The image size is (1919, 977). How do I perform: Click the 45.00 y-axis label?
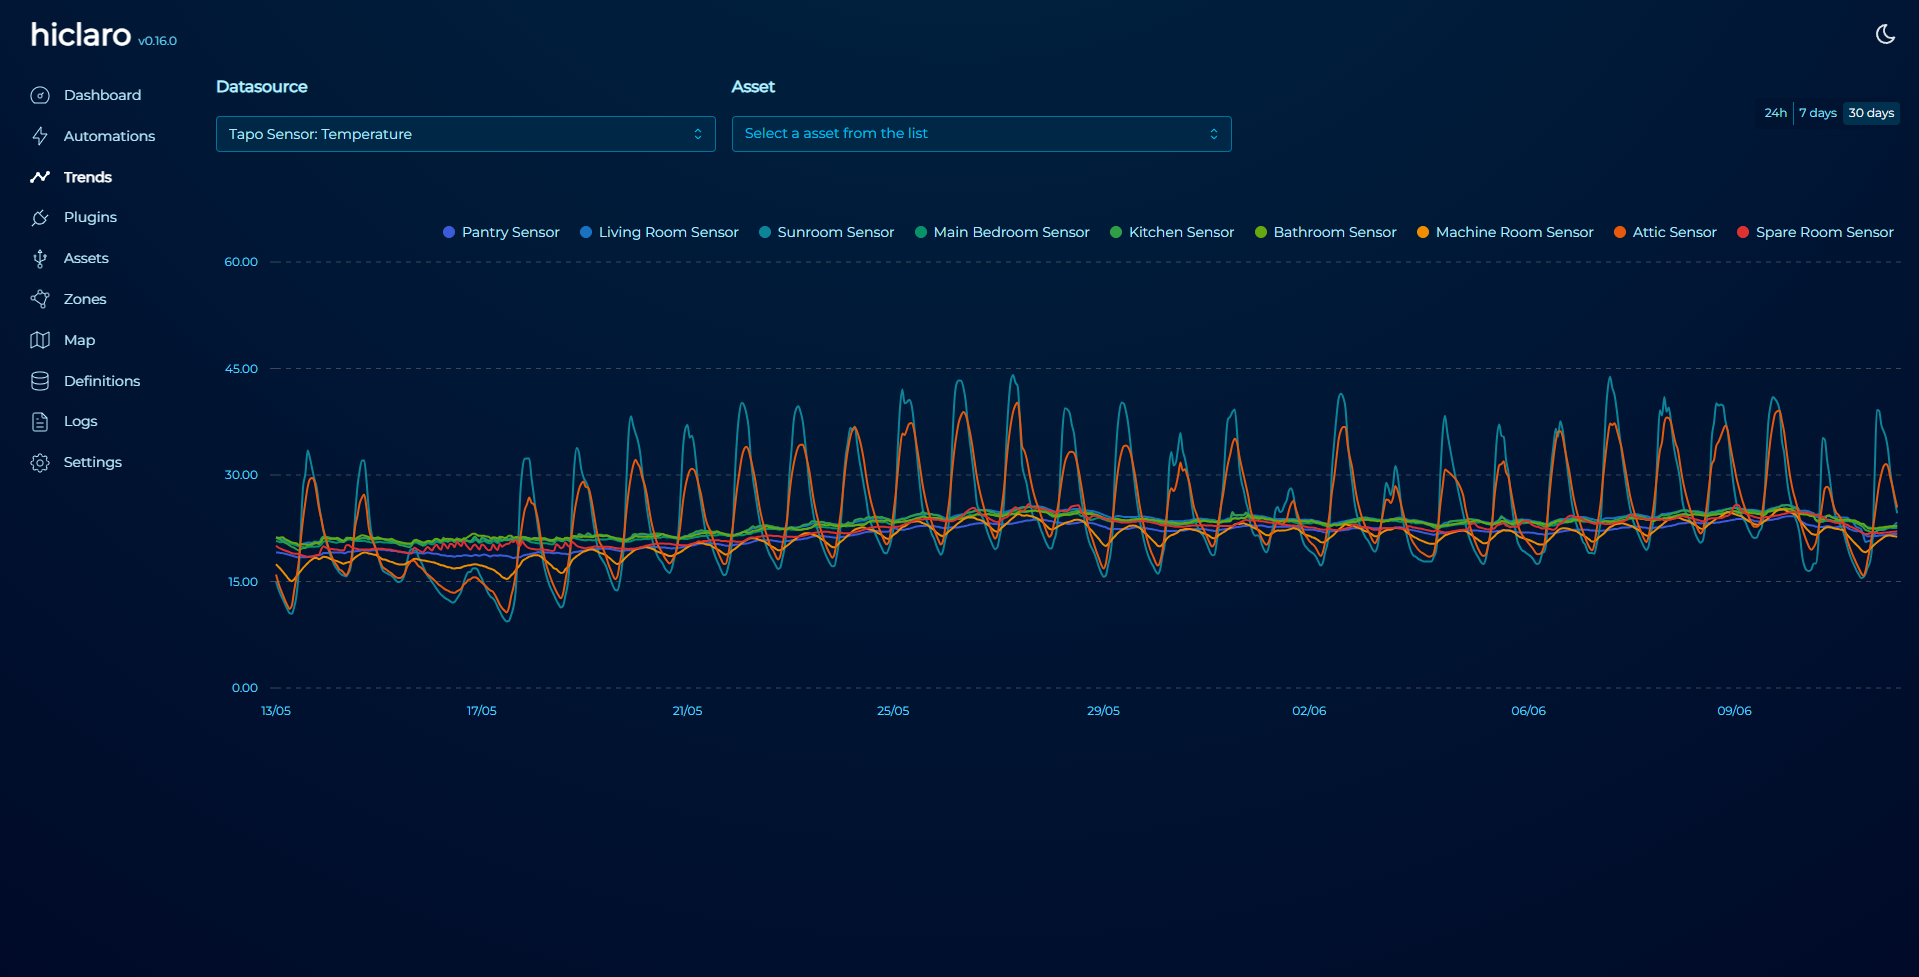coord(241,369)
